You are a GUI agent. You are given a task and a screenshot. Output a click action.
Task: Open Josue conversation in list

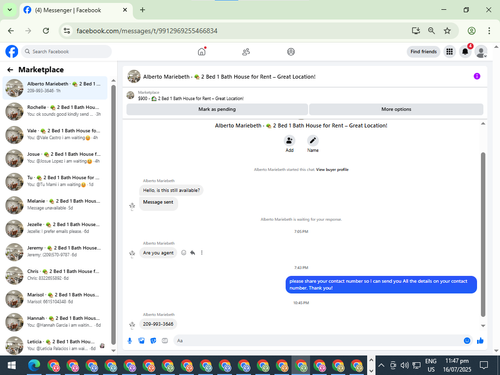coord(55,158)
